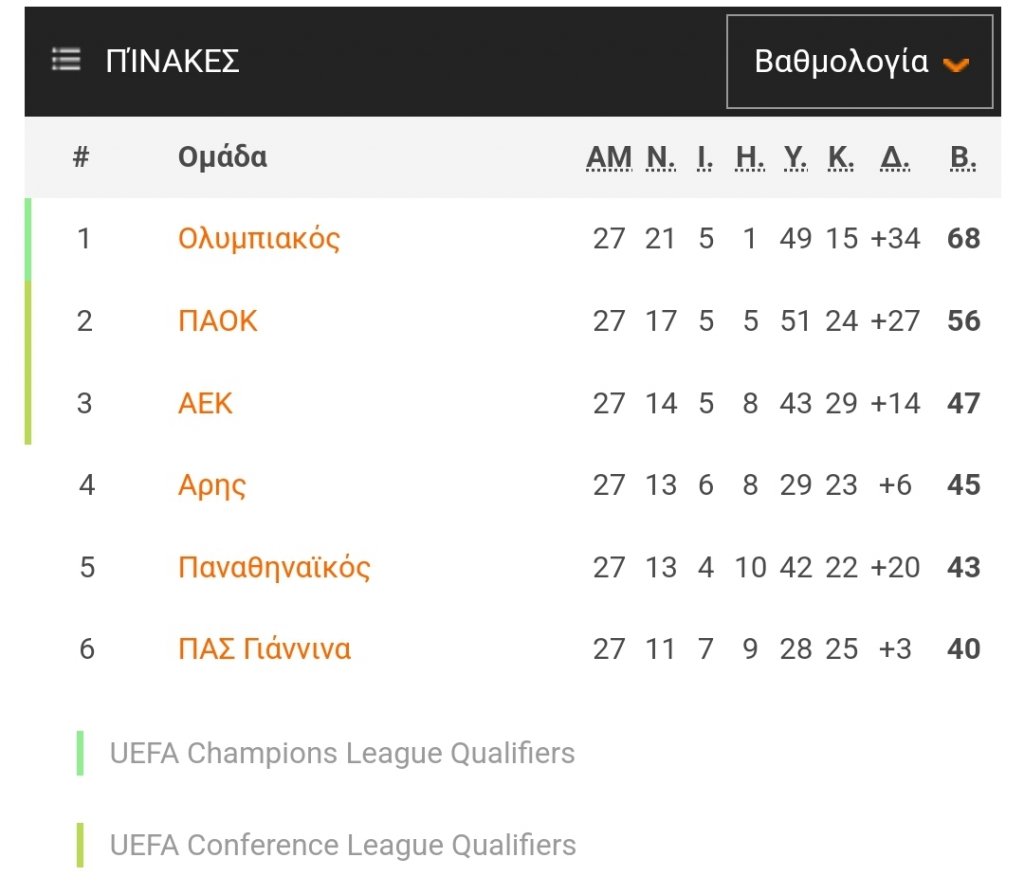Click the ΑΜ column header
The width and height of the screenshot is (1024, 894).
coord(609,158)
